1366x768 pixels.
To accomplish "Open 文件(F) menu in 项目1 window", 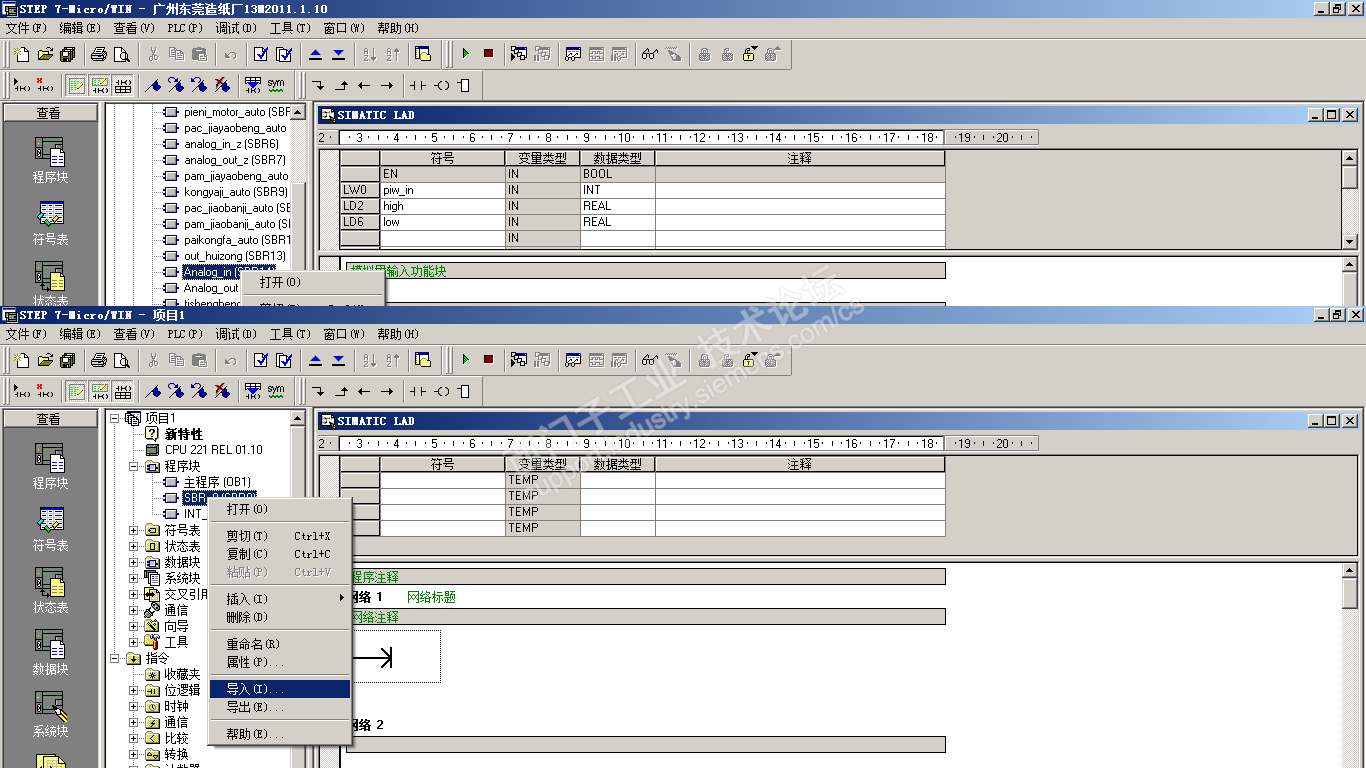I will (26, 334).
